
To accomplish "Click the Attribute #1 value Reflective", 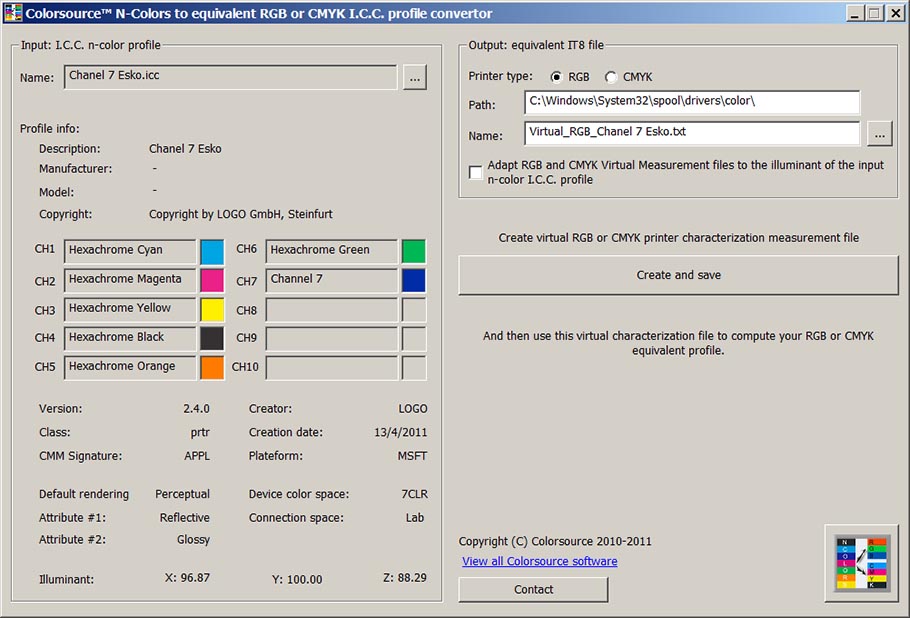I will [x=185, y=518].
